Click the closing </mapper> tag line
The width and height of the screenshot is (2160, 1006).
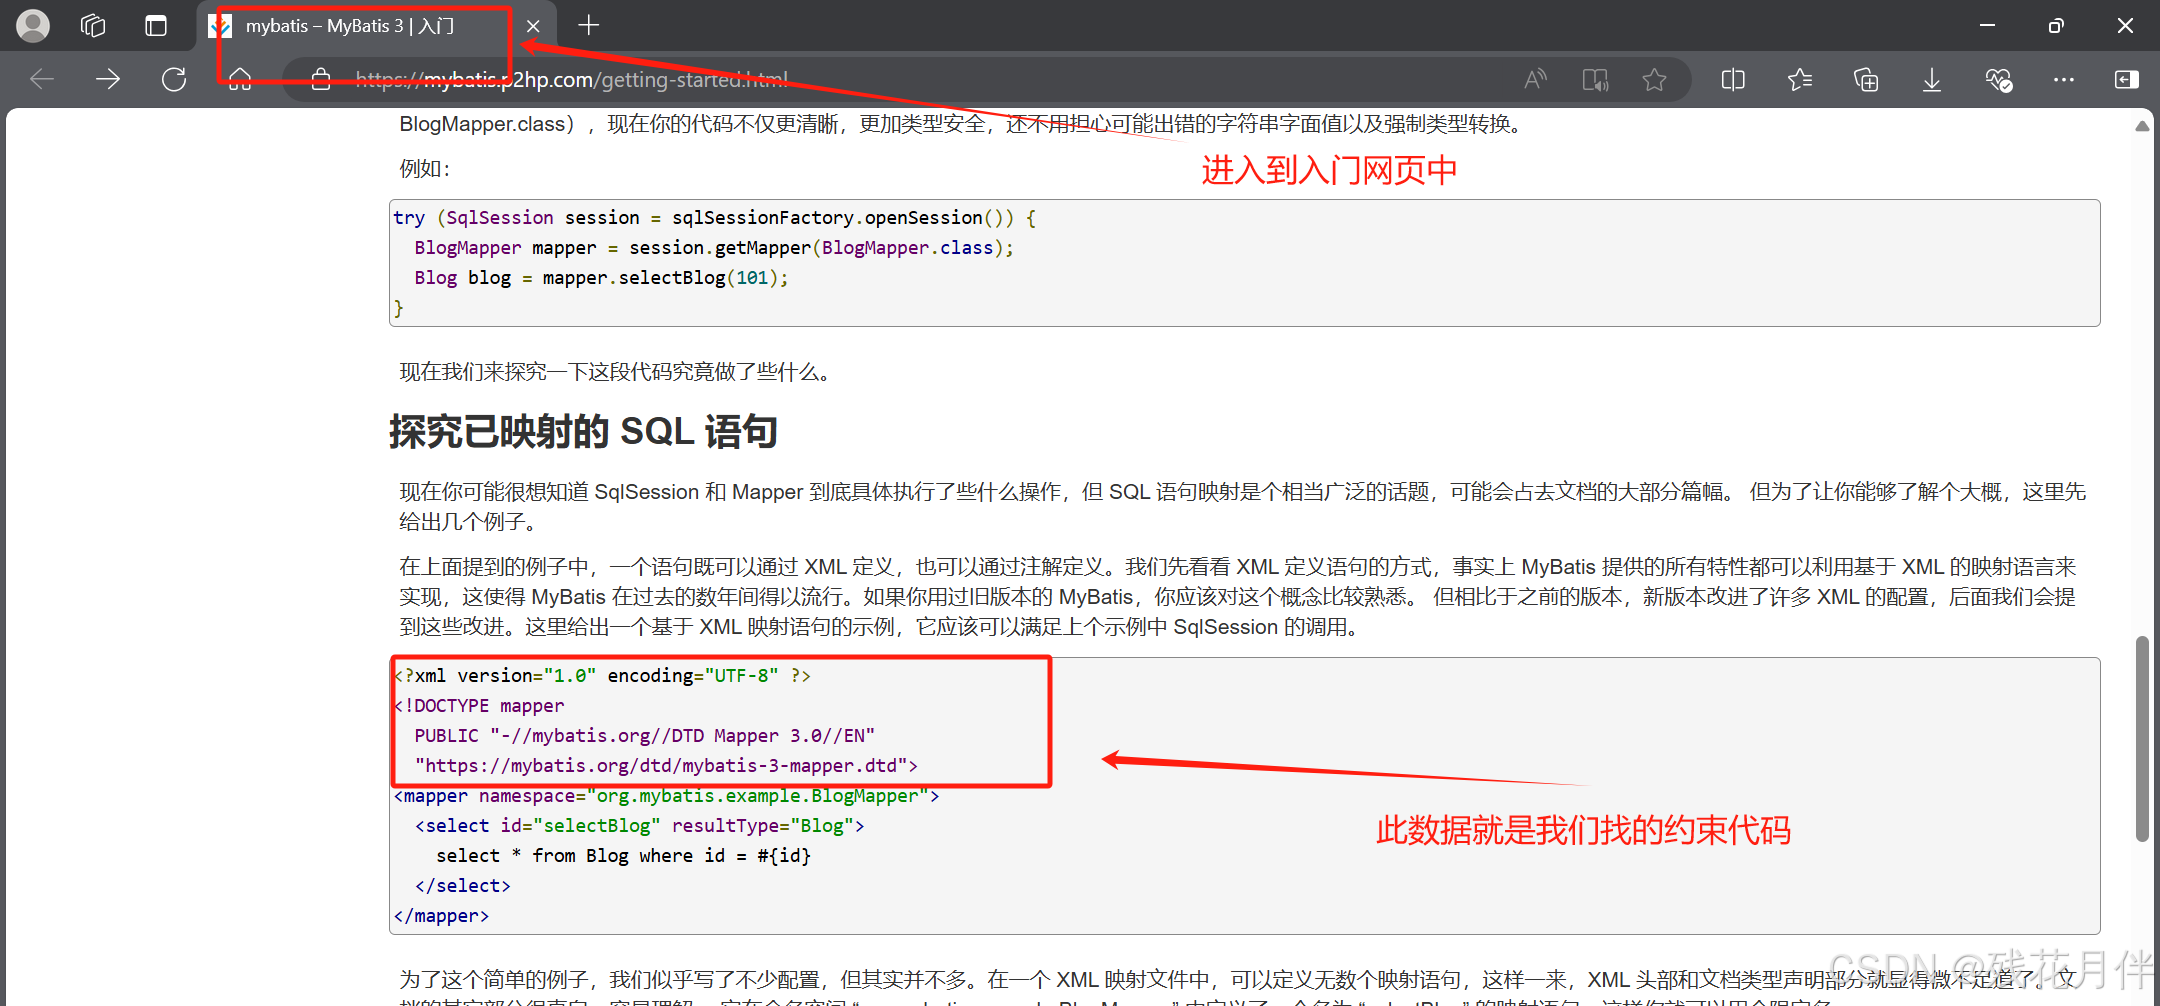point(441,916)
